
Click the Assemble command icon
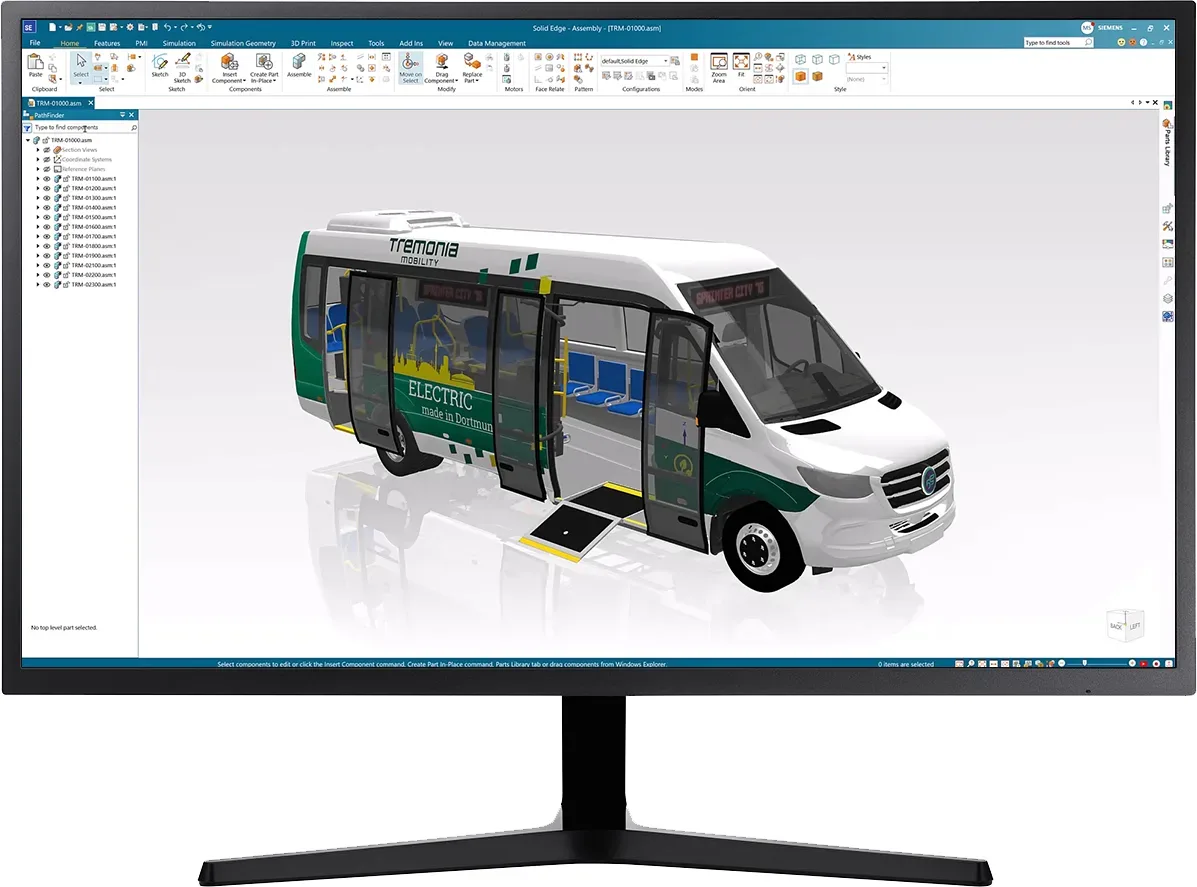pyautogui.click(x=298, y=61)
